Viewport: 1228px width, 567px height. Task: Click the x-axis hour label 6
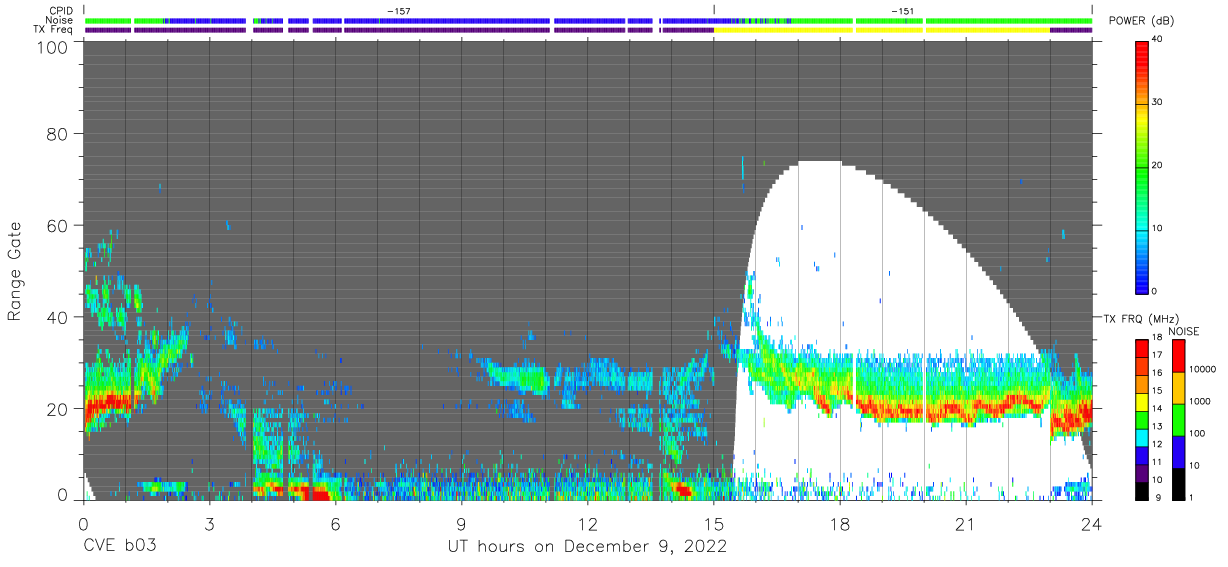pos(335,524)
